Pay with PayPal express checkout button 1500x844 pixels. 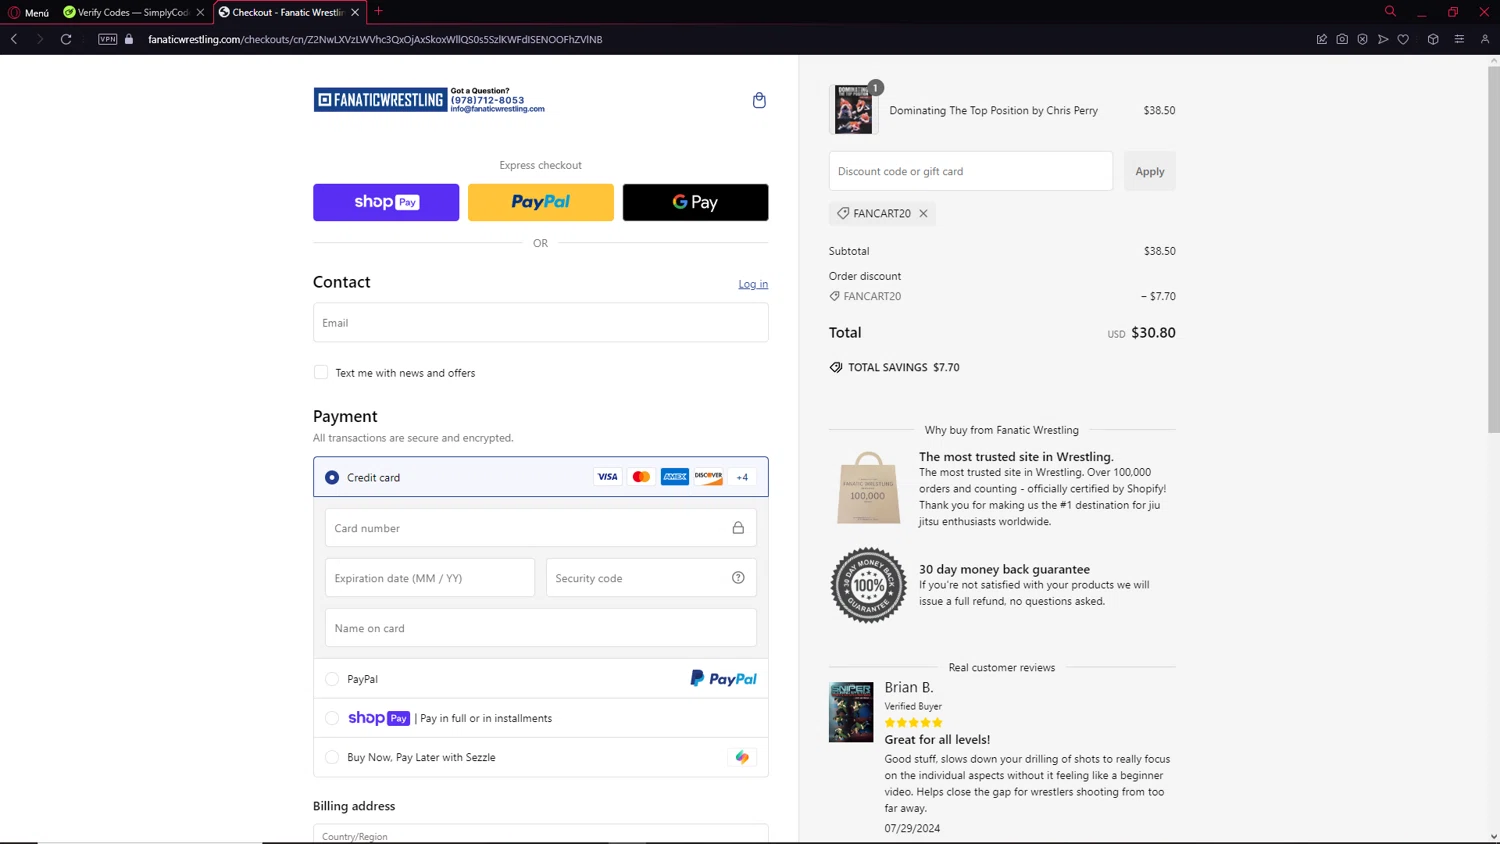[541, 202]
